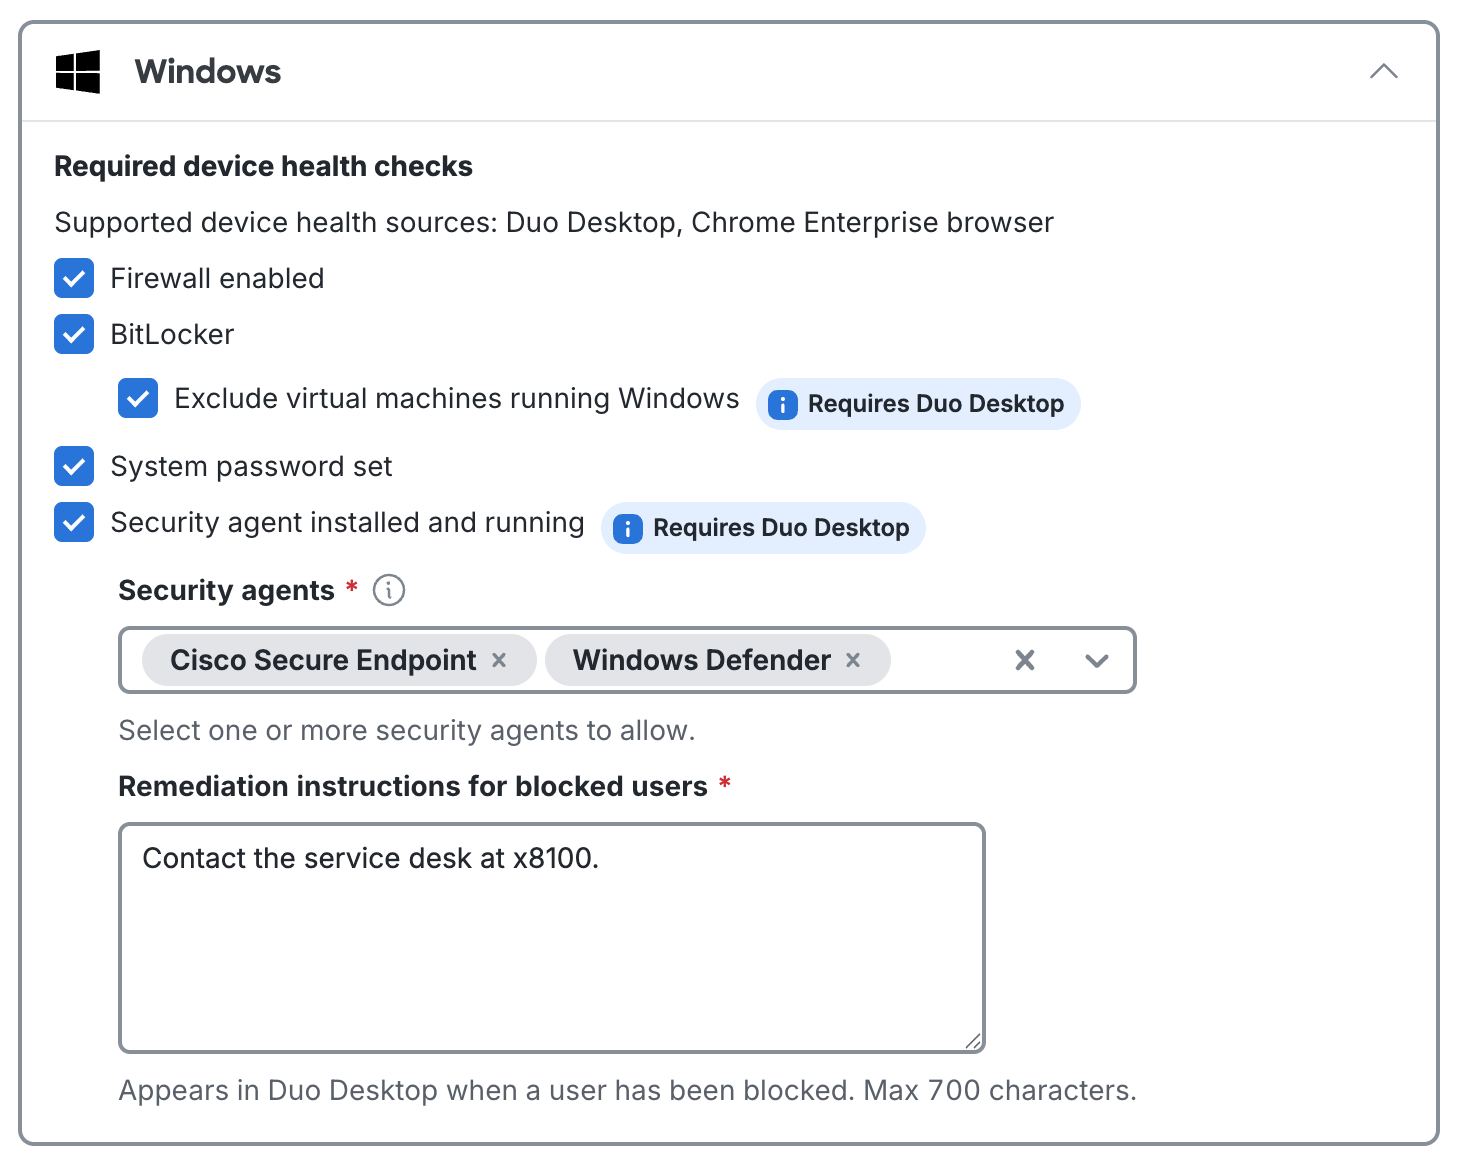
Task: Collapse the Windows section with the chevron
Action: [x=1384, y=71]
